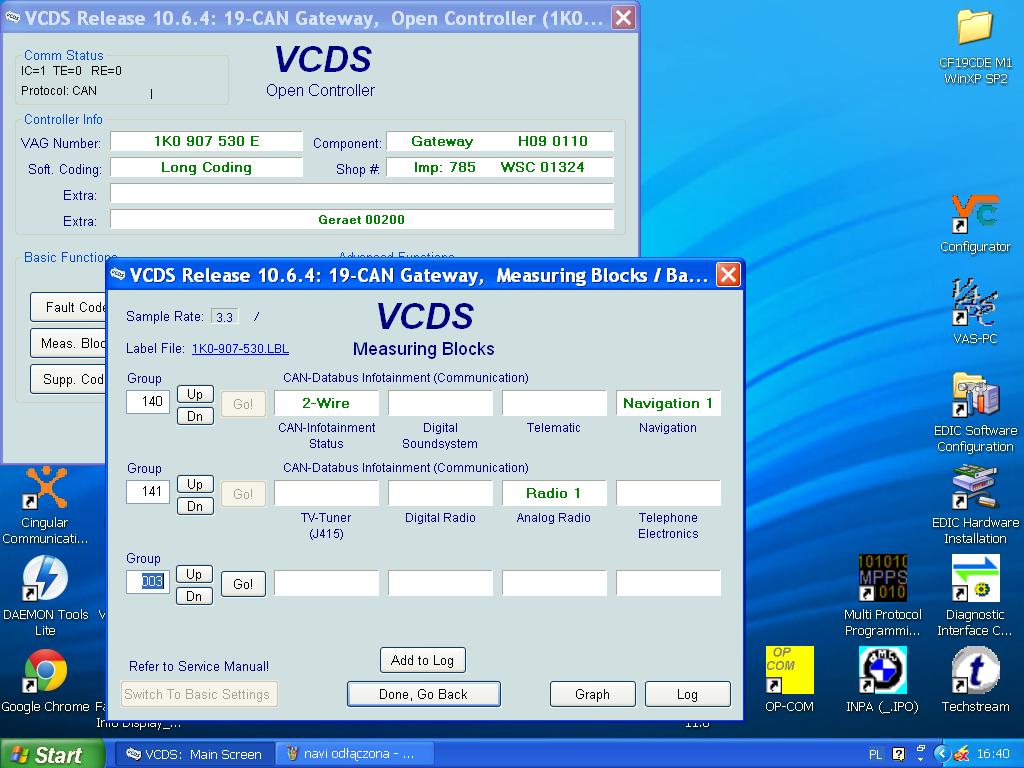Launch DAEMON Tools Lite

(x=44, y=596)
